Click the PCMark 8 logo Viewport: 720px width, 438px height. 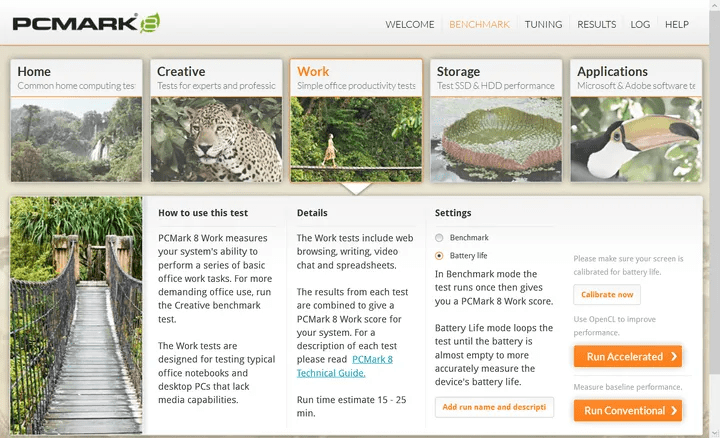[x=85, y=22]
